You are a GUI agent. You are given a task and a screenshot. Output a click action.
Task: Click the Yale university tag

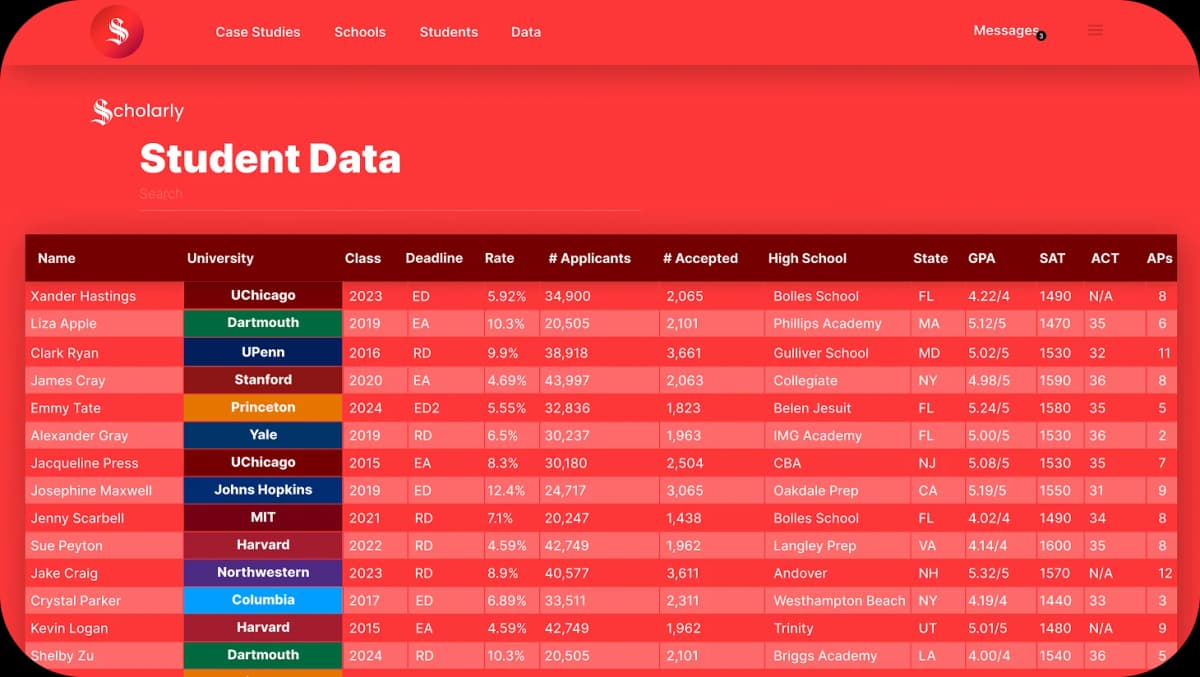click(x=263, y=434)
